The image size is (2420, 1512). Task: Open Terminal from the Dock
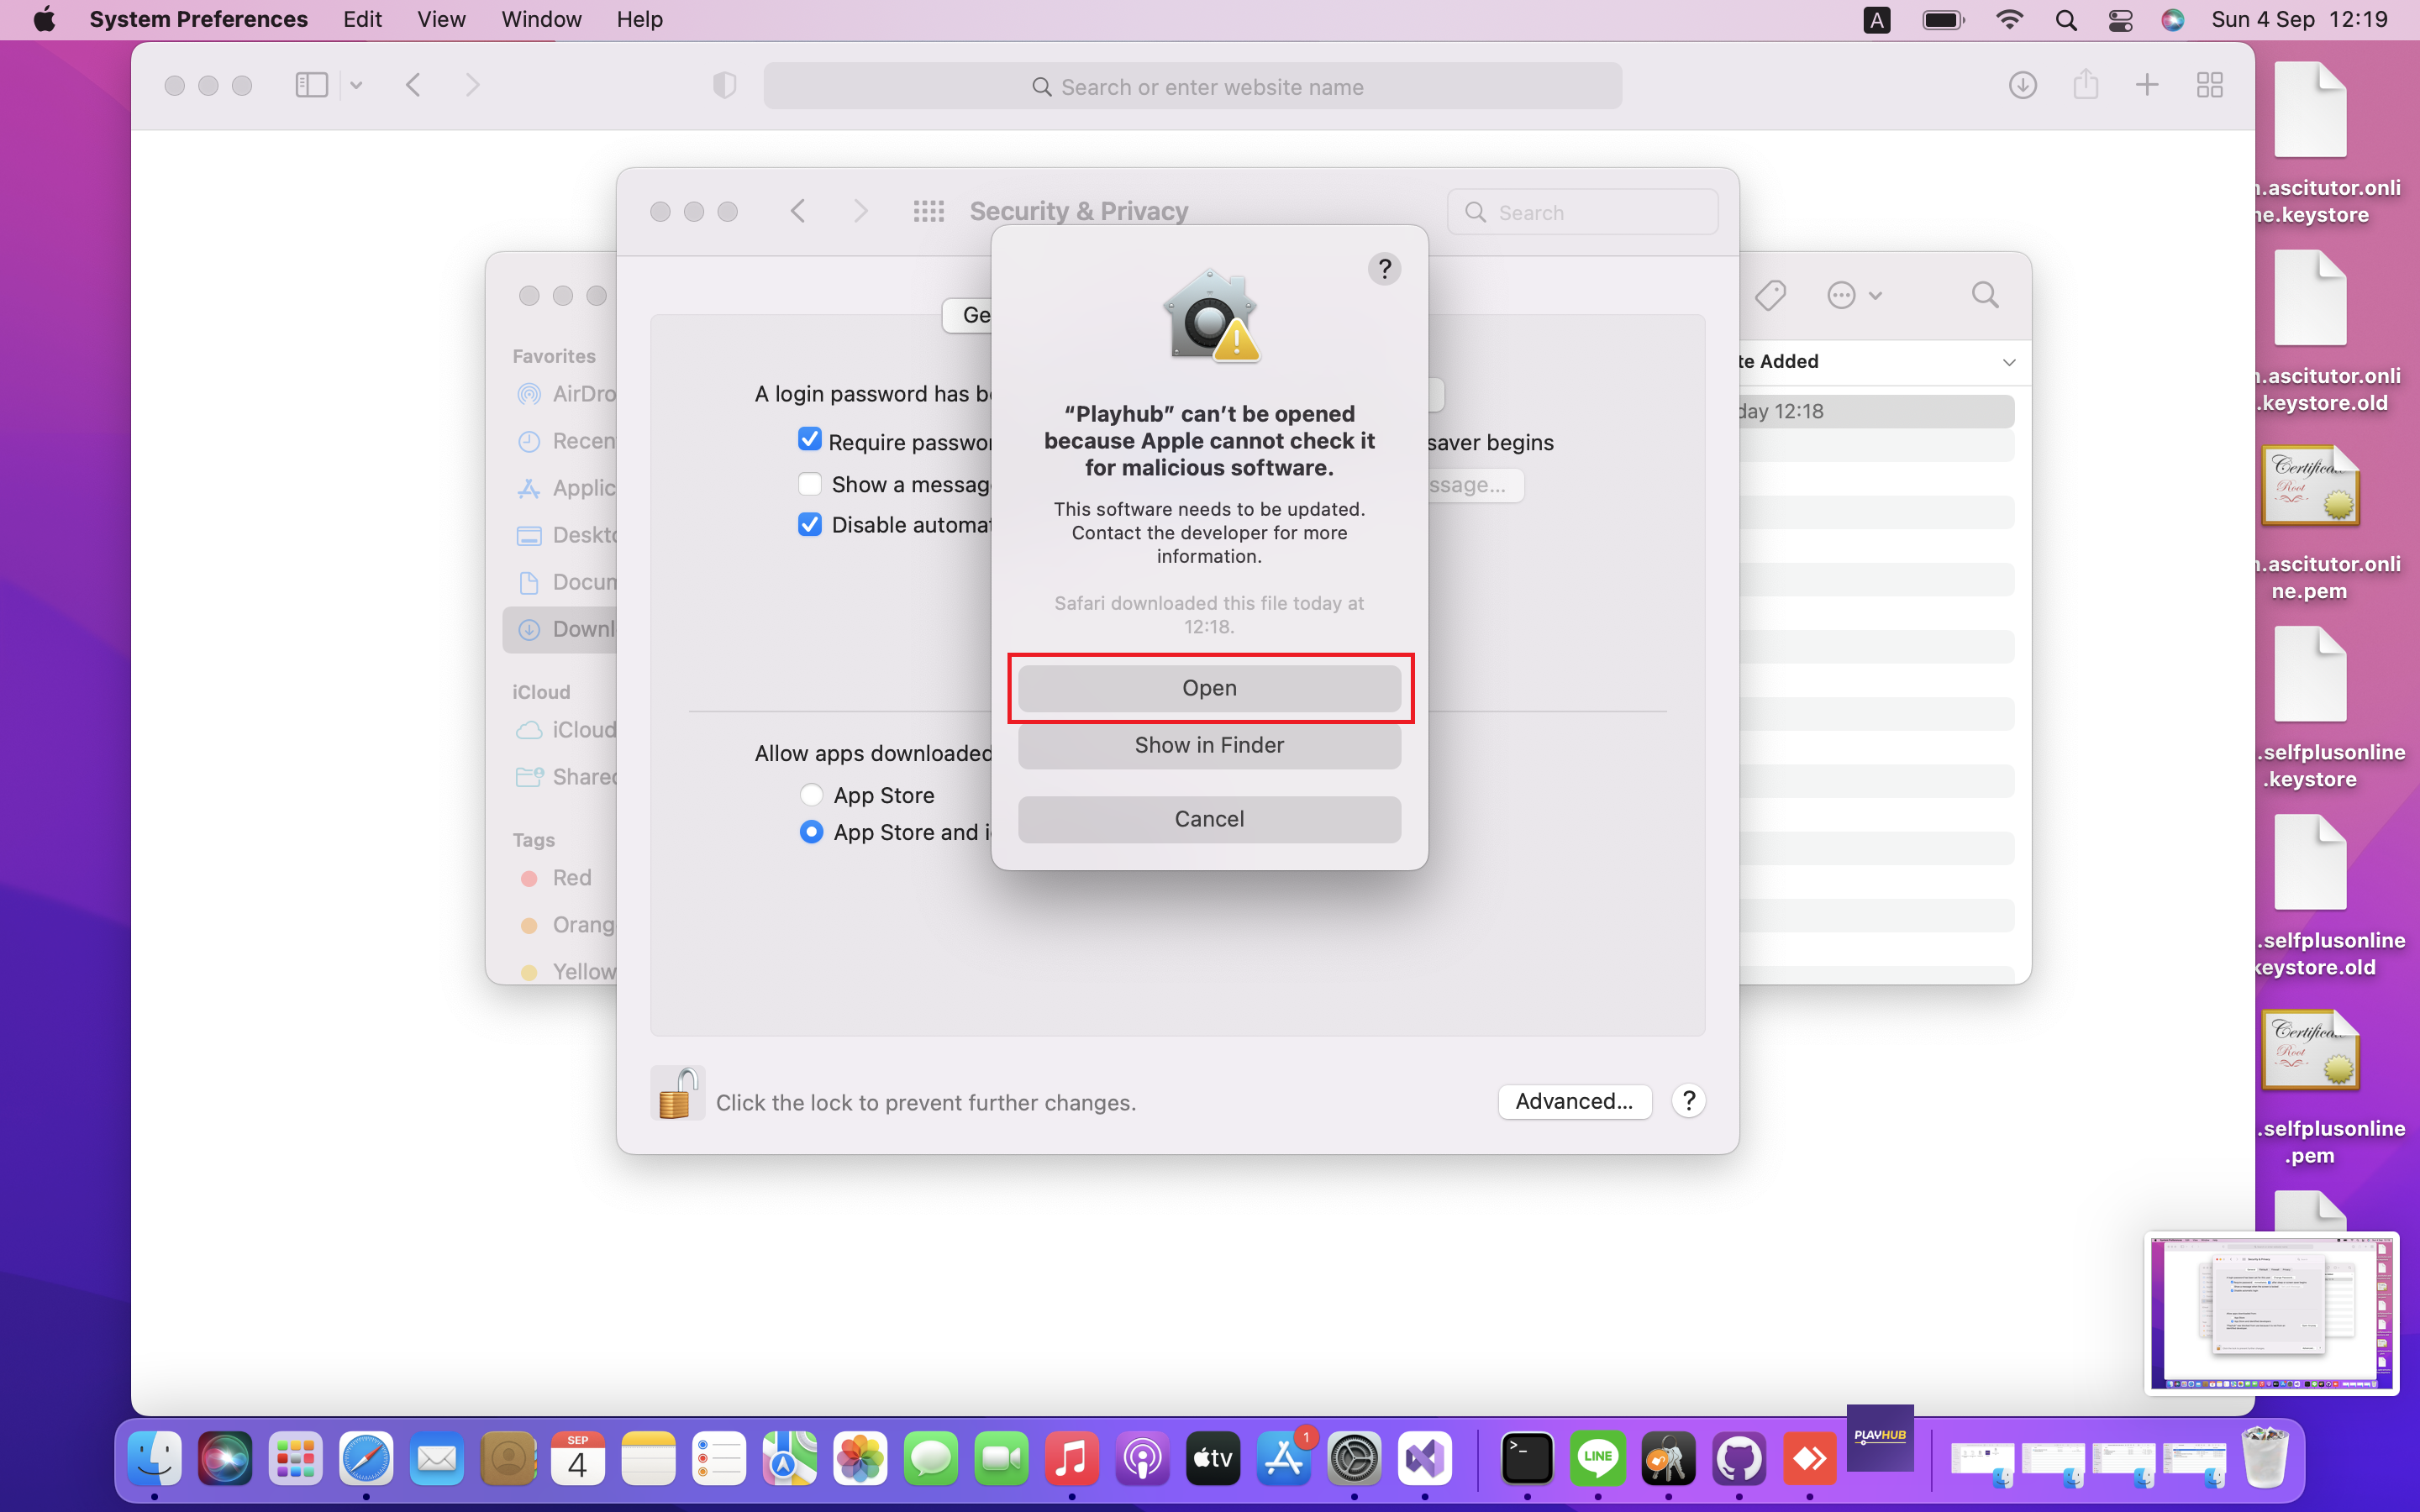pyautogui.click(x=1527, y=1459)
